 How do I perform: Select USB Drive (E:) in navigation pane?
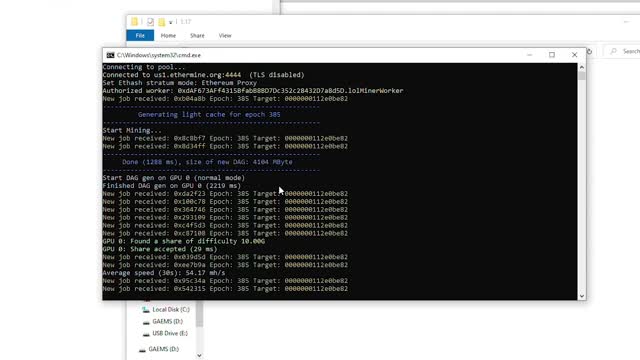[170, 333]
